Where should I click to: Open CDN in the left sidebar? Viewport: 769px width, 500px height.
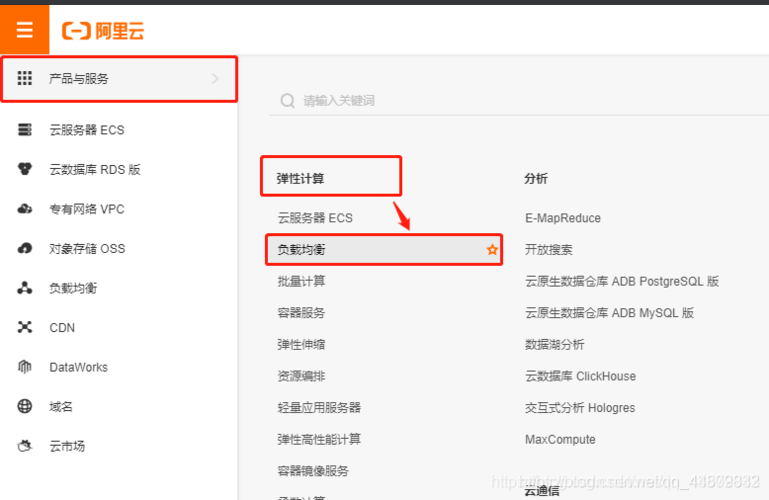click(x=62, y=327)
